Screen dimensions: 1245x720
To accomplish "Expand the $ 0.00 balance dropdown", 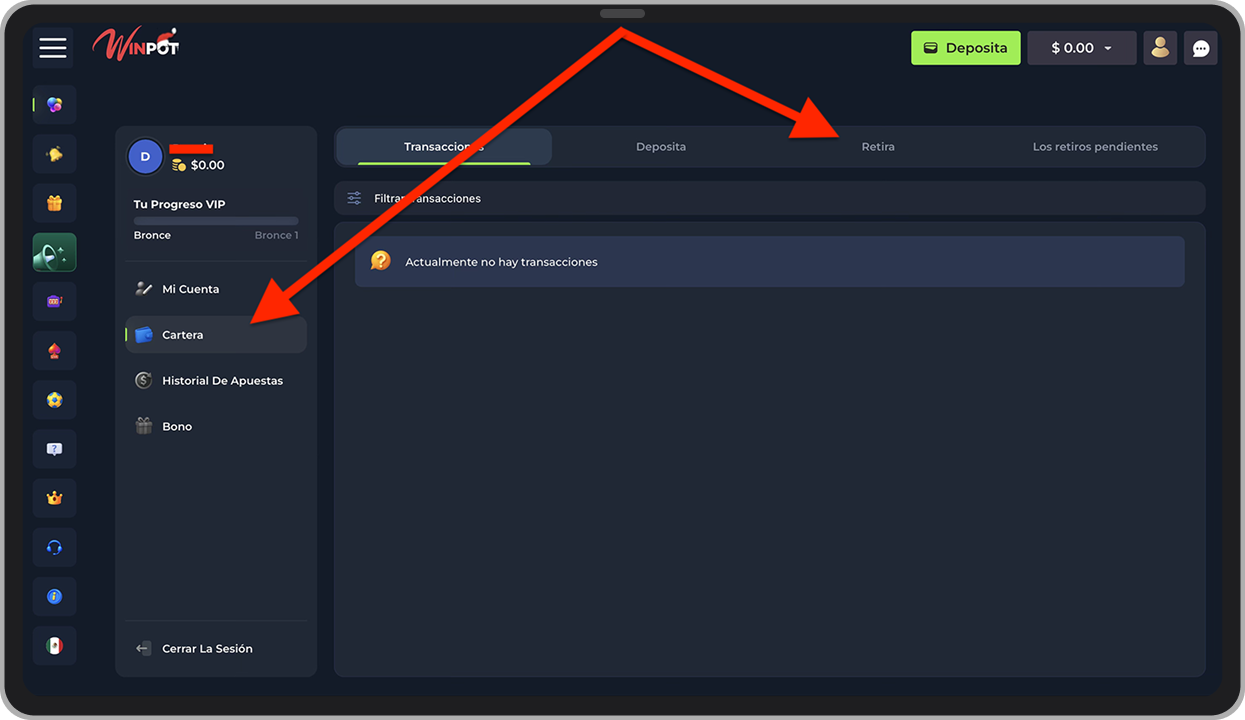I will coord(1082,48).
